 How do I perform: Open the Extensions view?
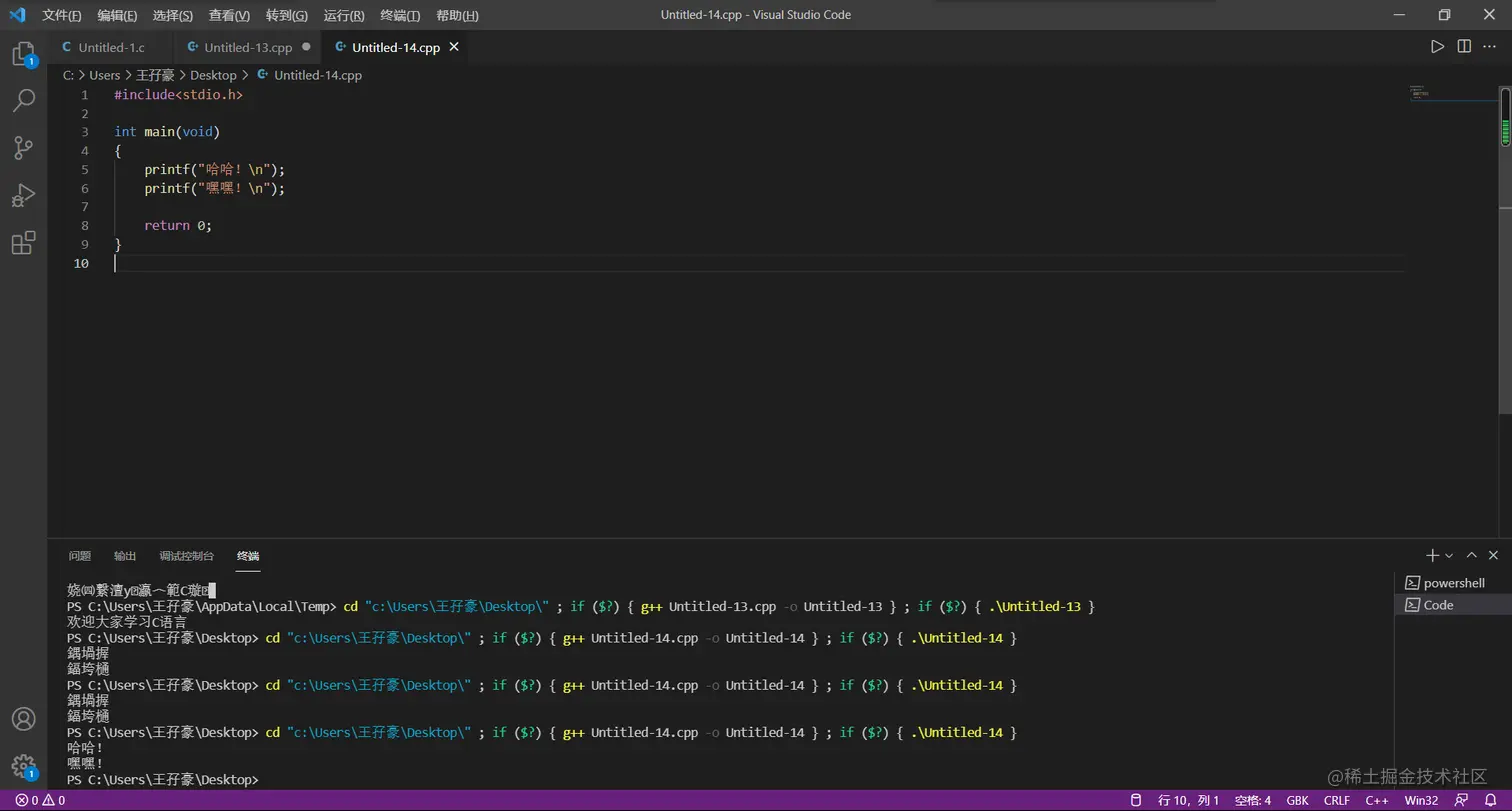[x=23, y=243]
